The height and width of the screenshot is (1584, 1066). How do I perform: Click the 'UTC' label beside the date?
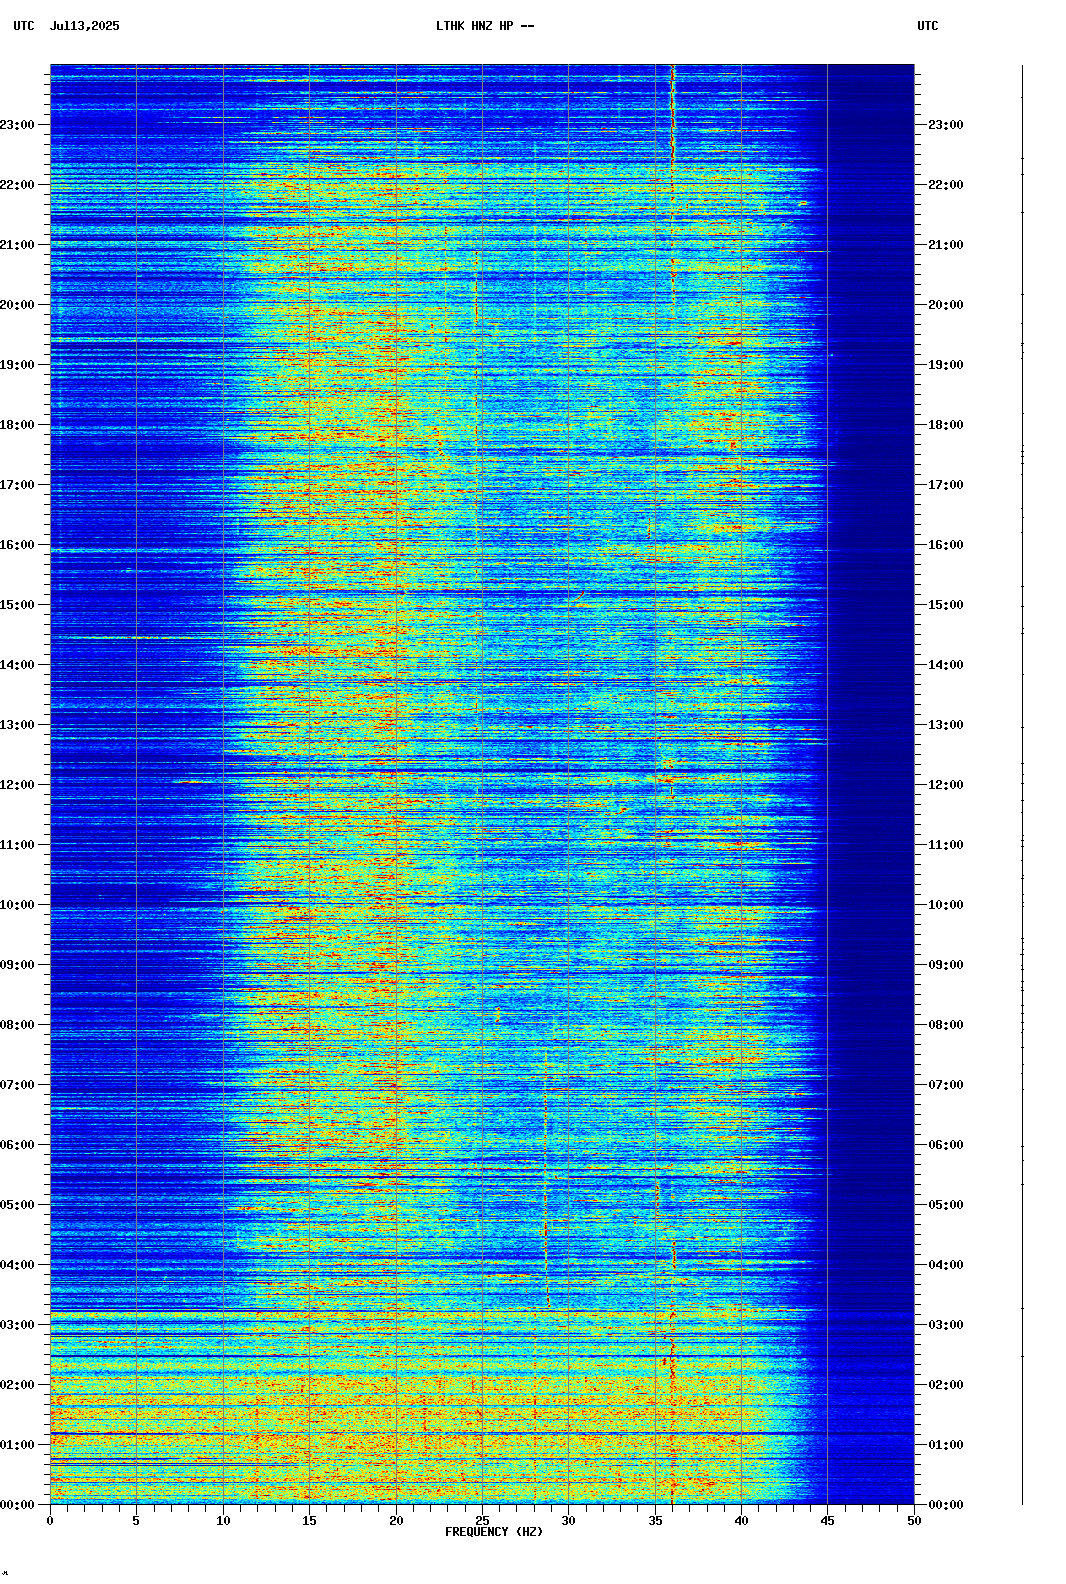24,26
